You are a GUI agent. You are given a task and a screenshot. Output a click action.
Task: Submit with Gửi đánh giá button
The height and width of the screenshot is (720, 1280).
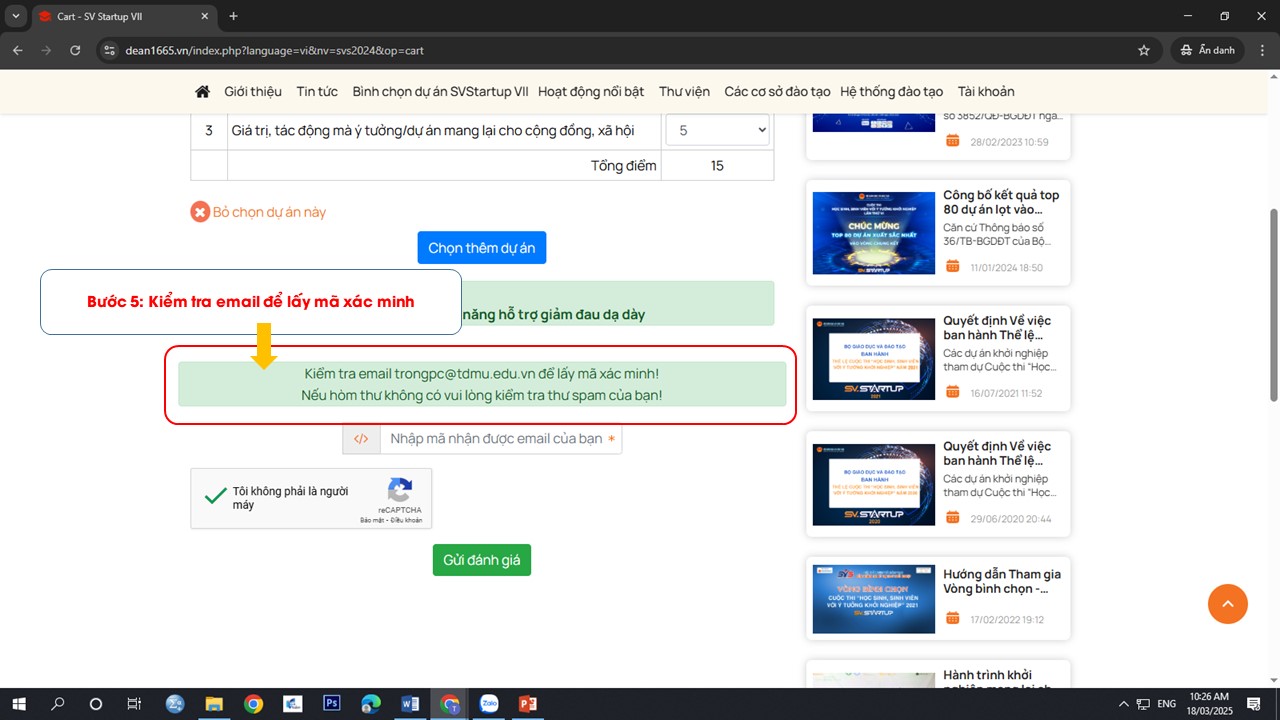tap(482, 560)
